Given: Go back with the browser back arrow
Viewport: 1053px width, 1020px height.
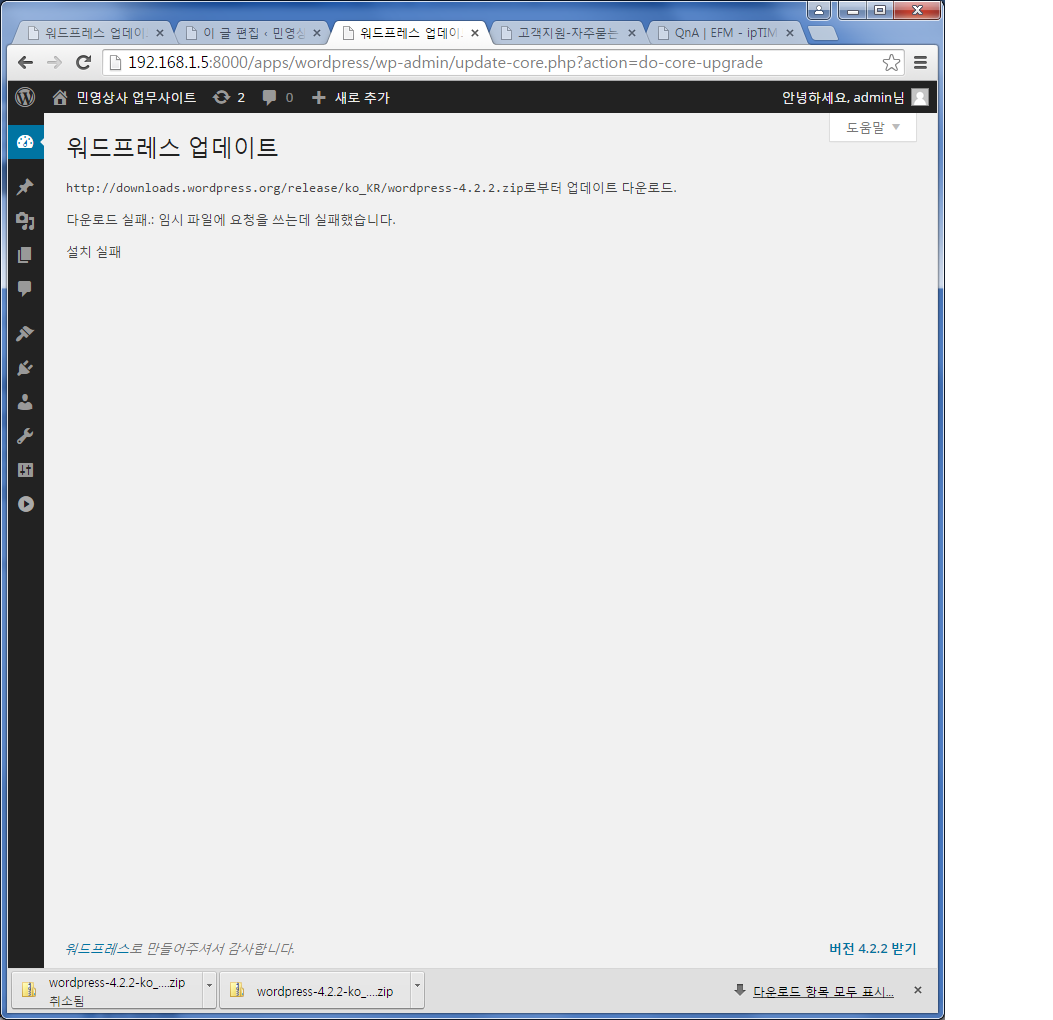Looking at the screenshot, I should 26,62.
